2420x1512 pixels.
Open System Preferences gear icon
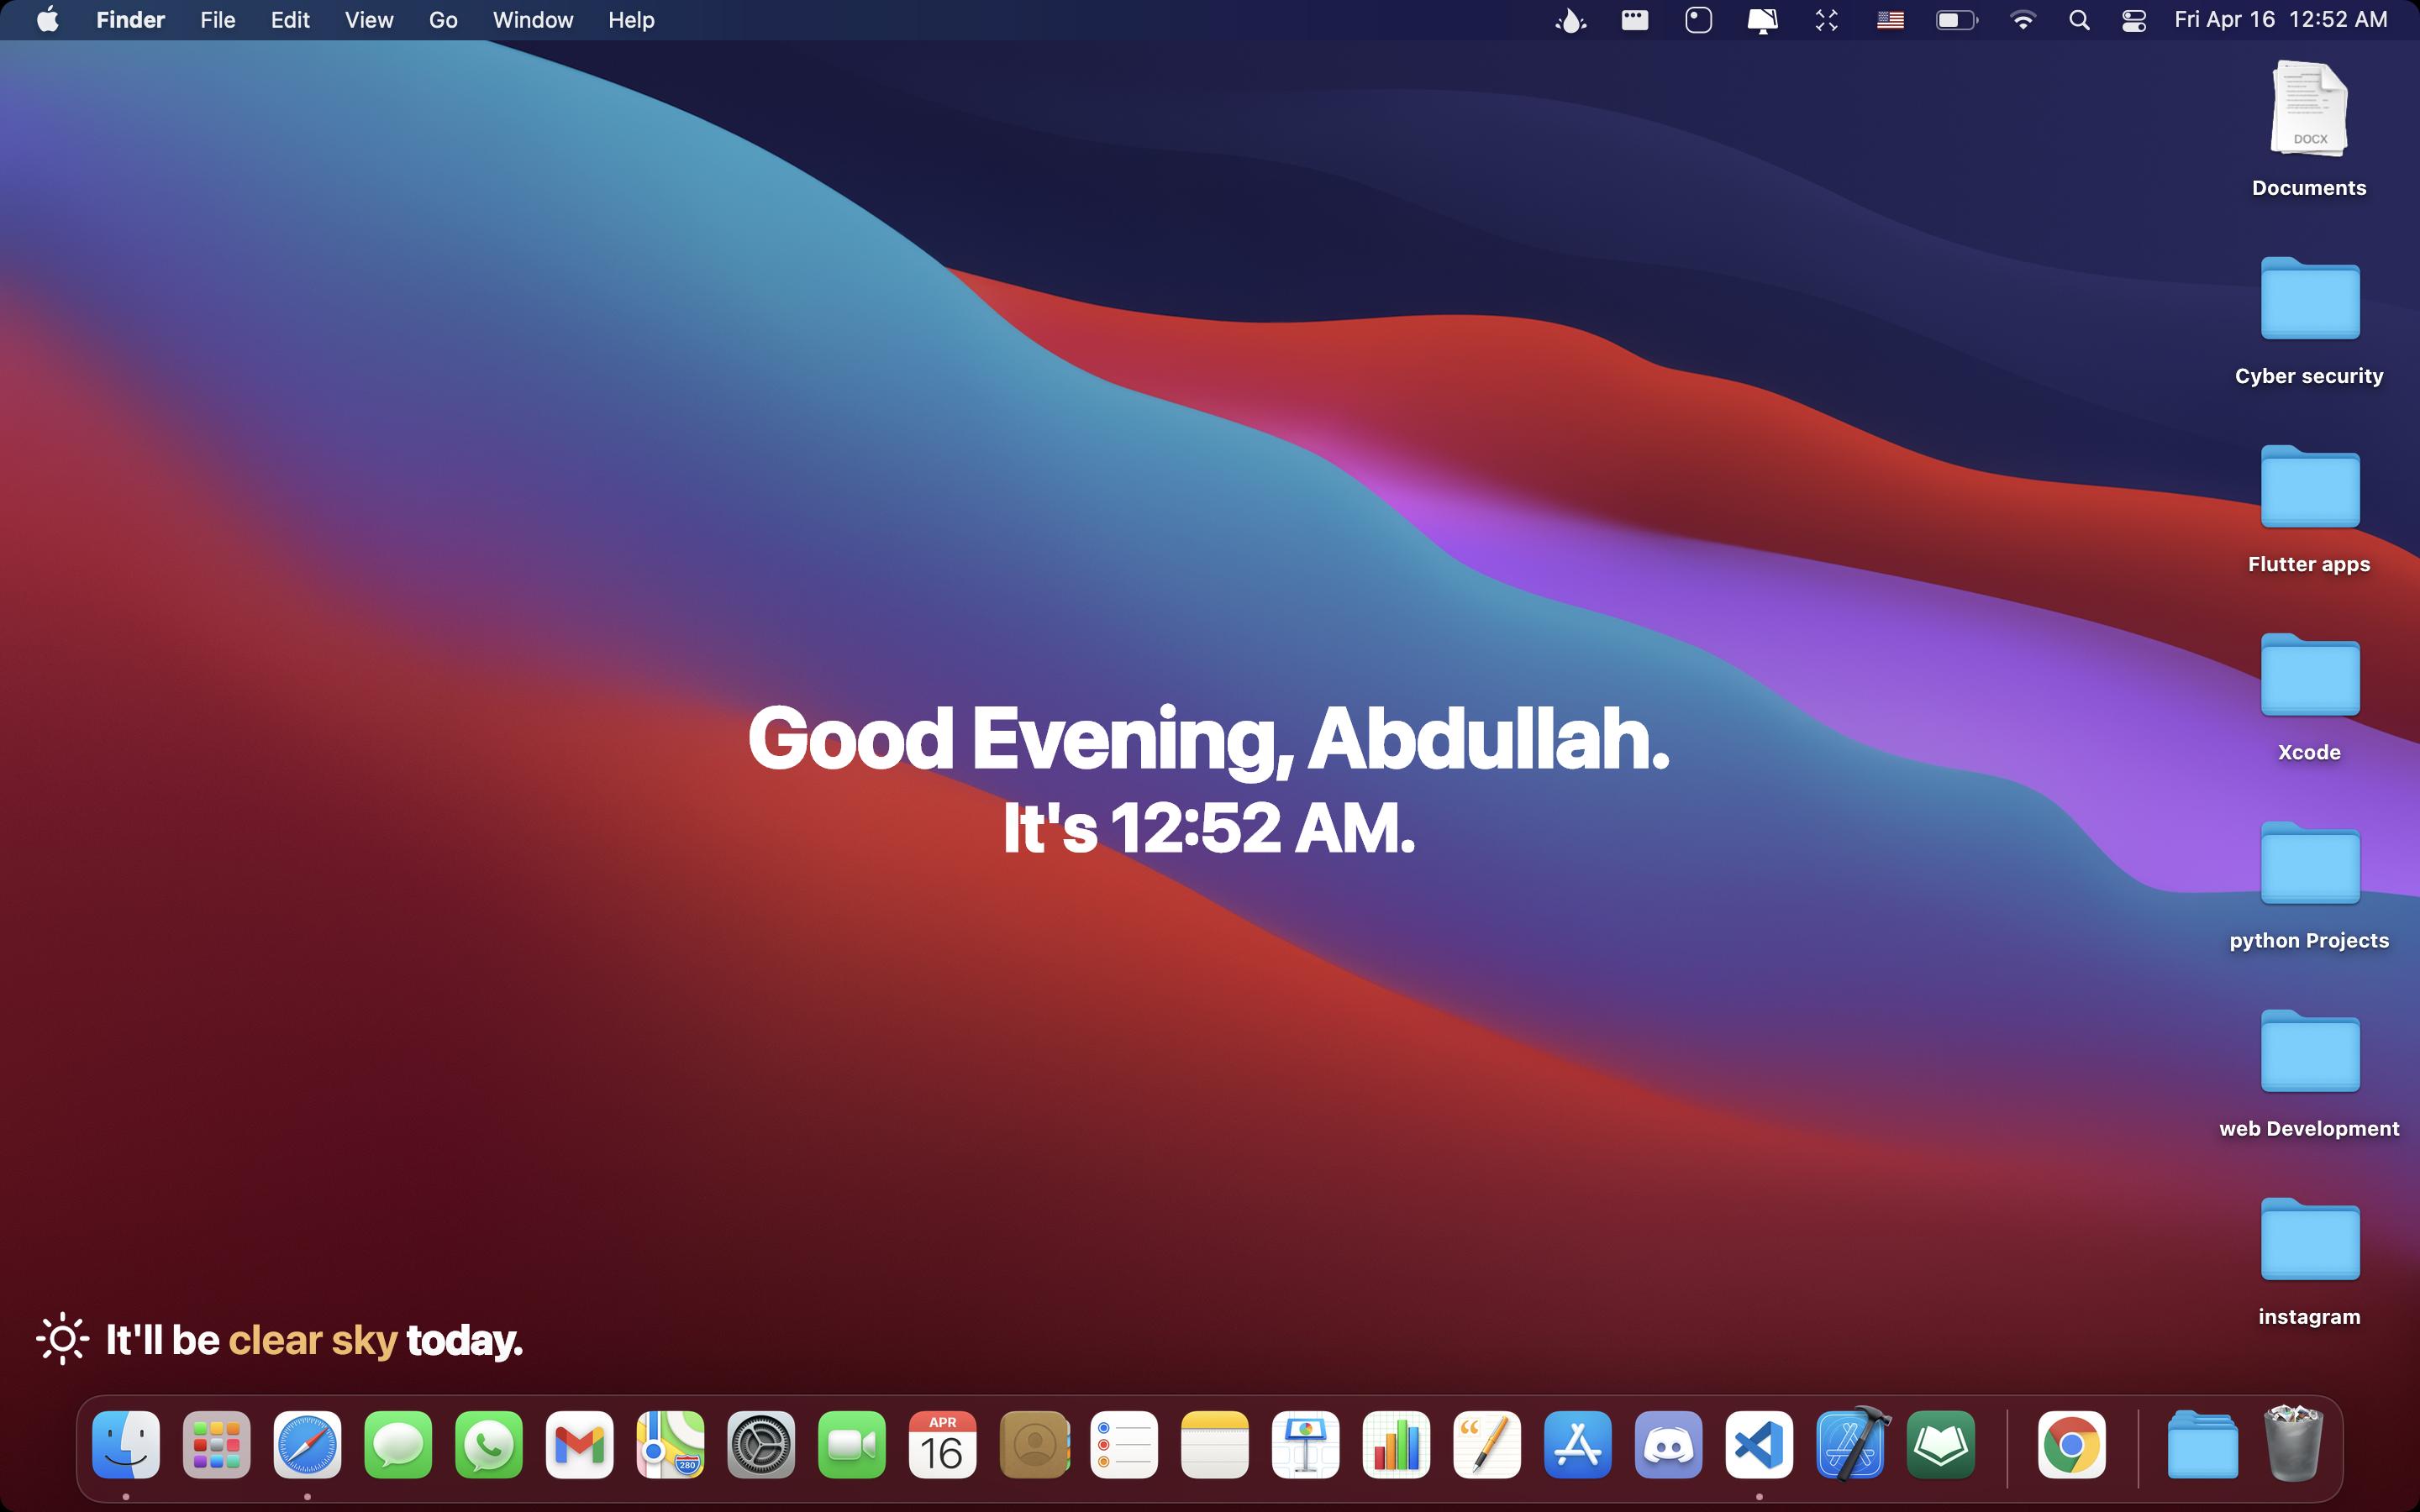pos(761,1445)
